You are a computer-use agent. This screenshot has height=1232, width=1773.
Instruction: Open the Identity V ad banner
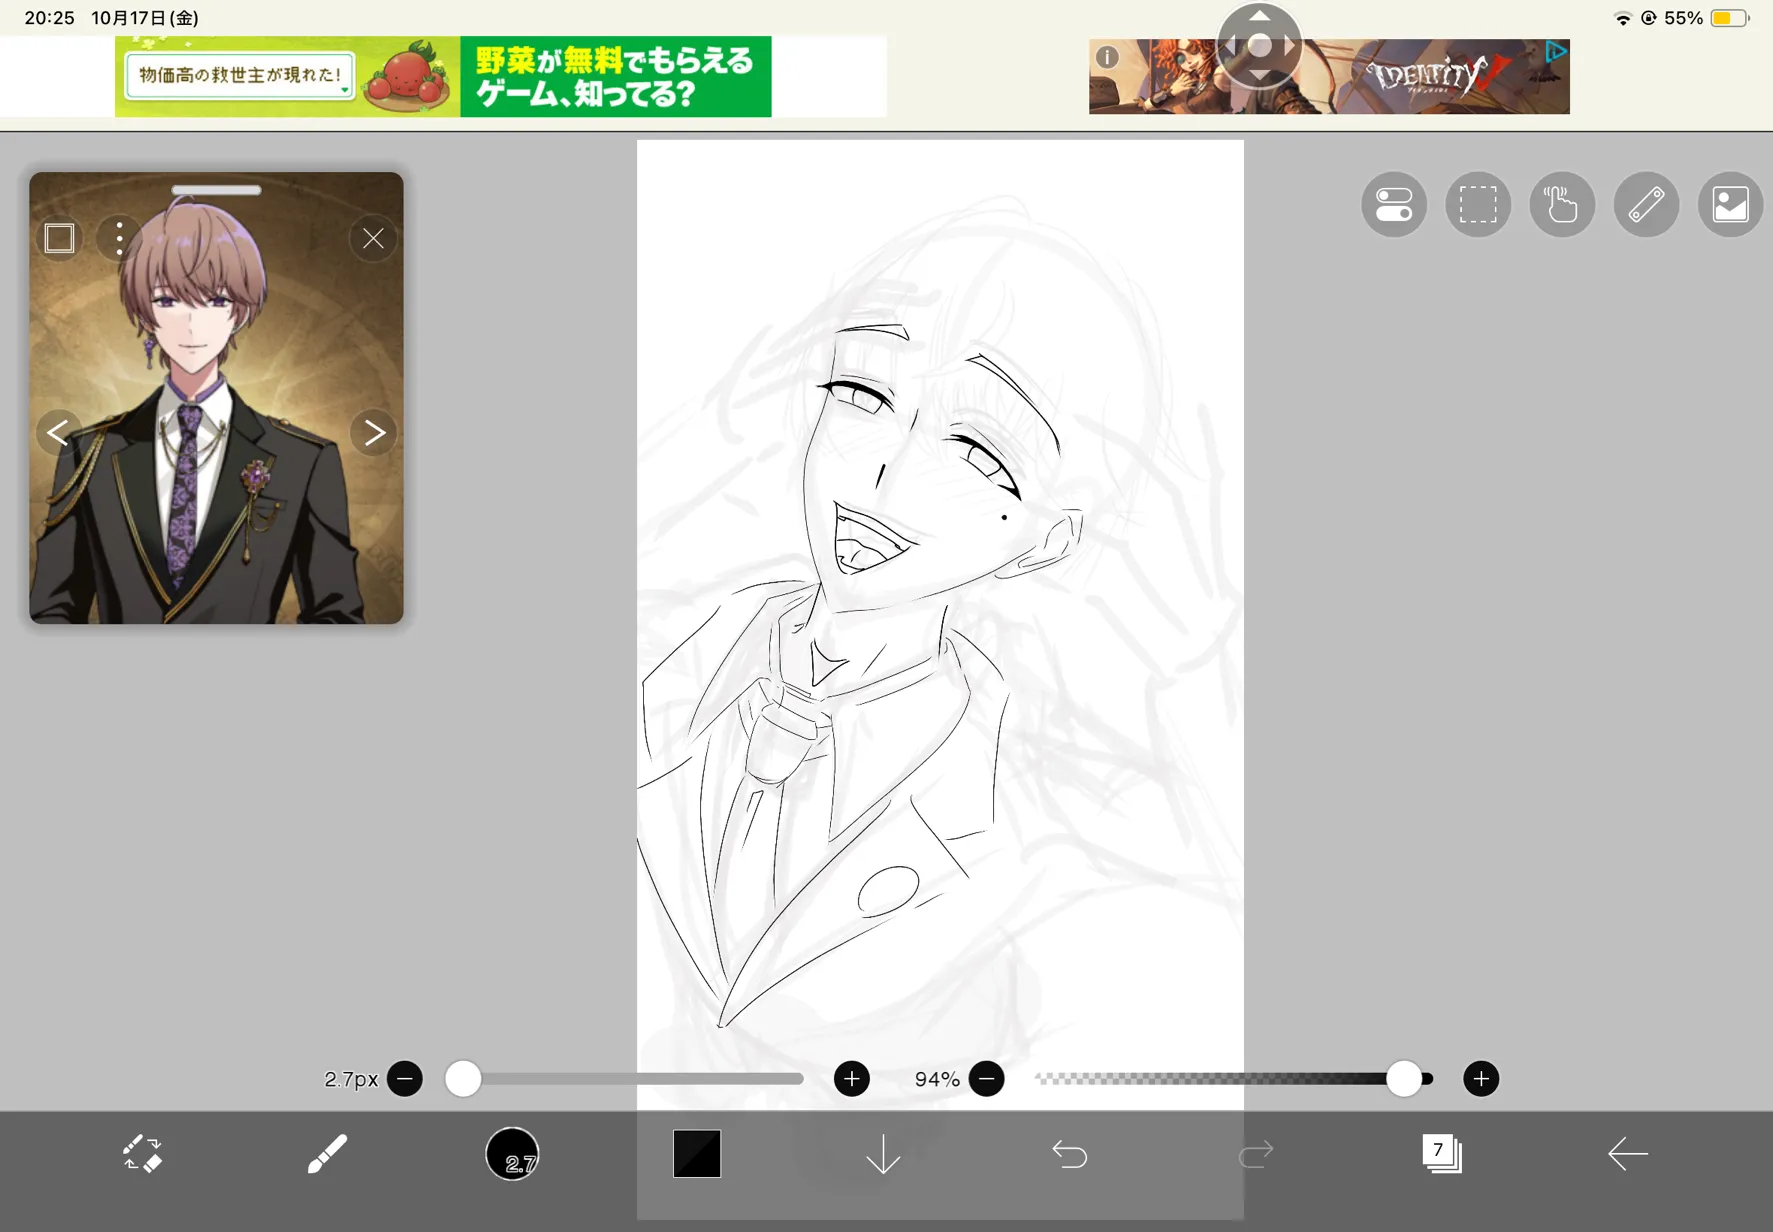[x=1329, y=77]
